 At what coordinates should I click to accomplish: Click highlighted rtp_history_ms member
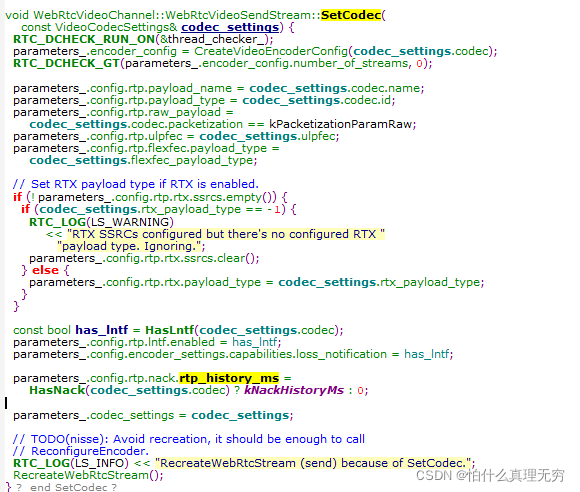[229, 378]
